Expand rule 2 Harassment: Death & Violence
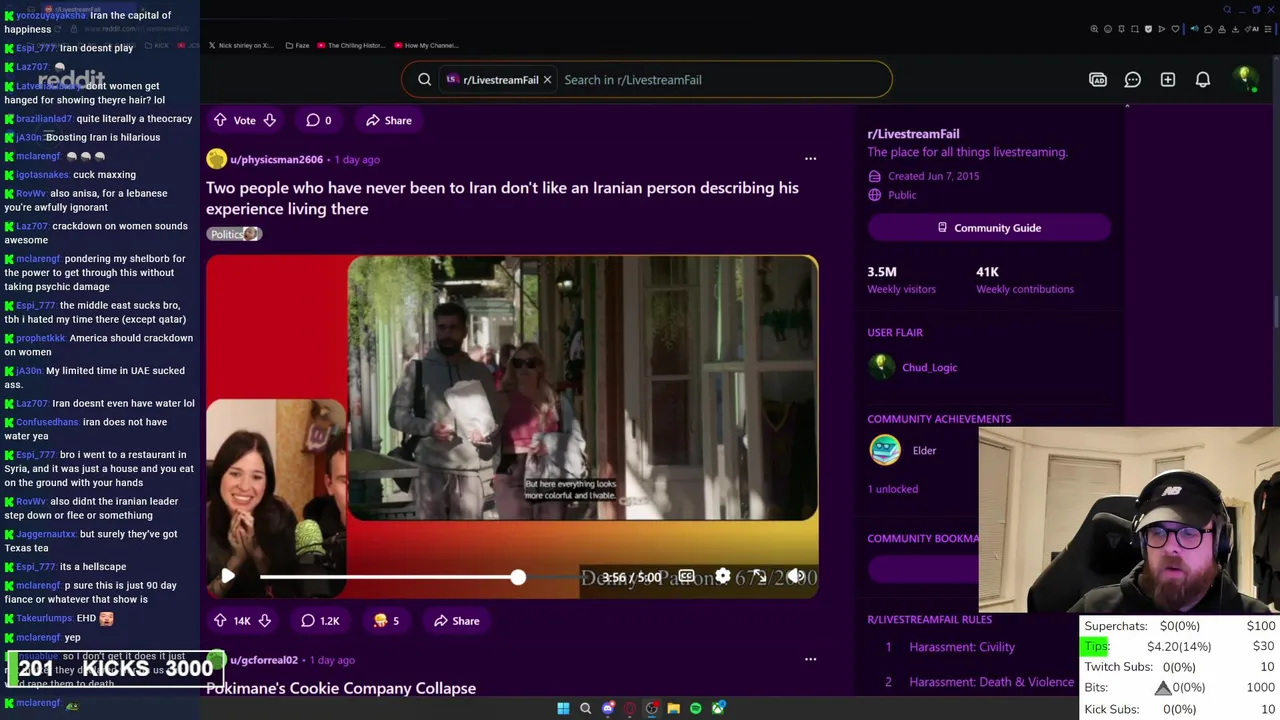Image resolution: width=1280 pixels, height=720 pixels. point(991,682)
